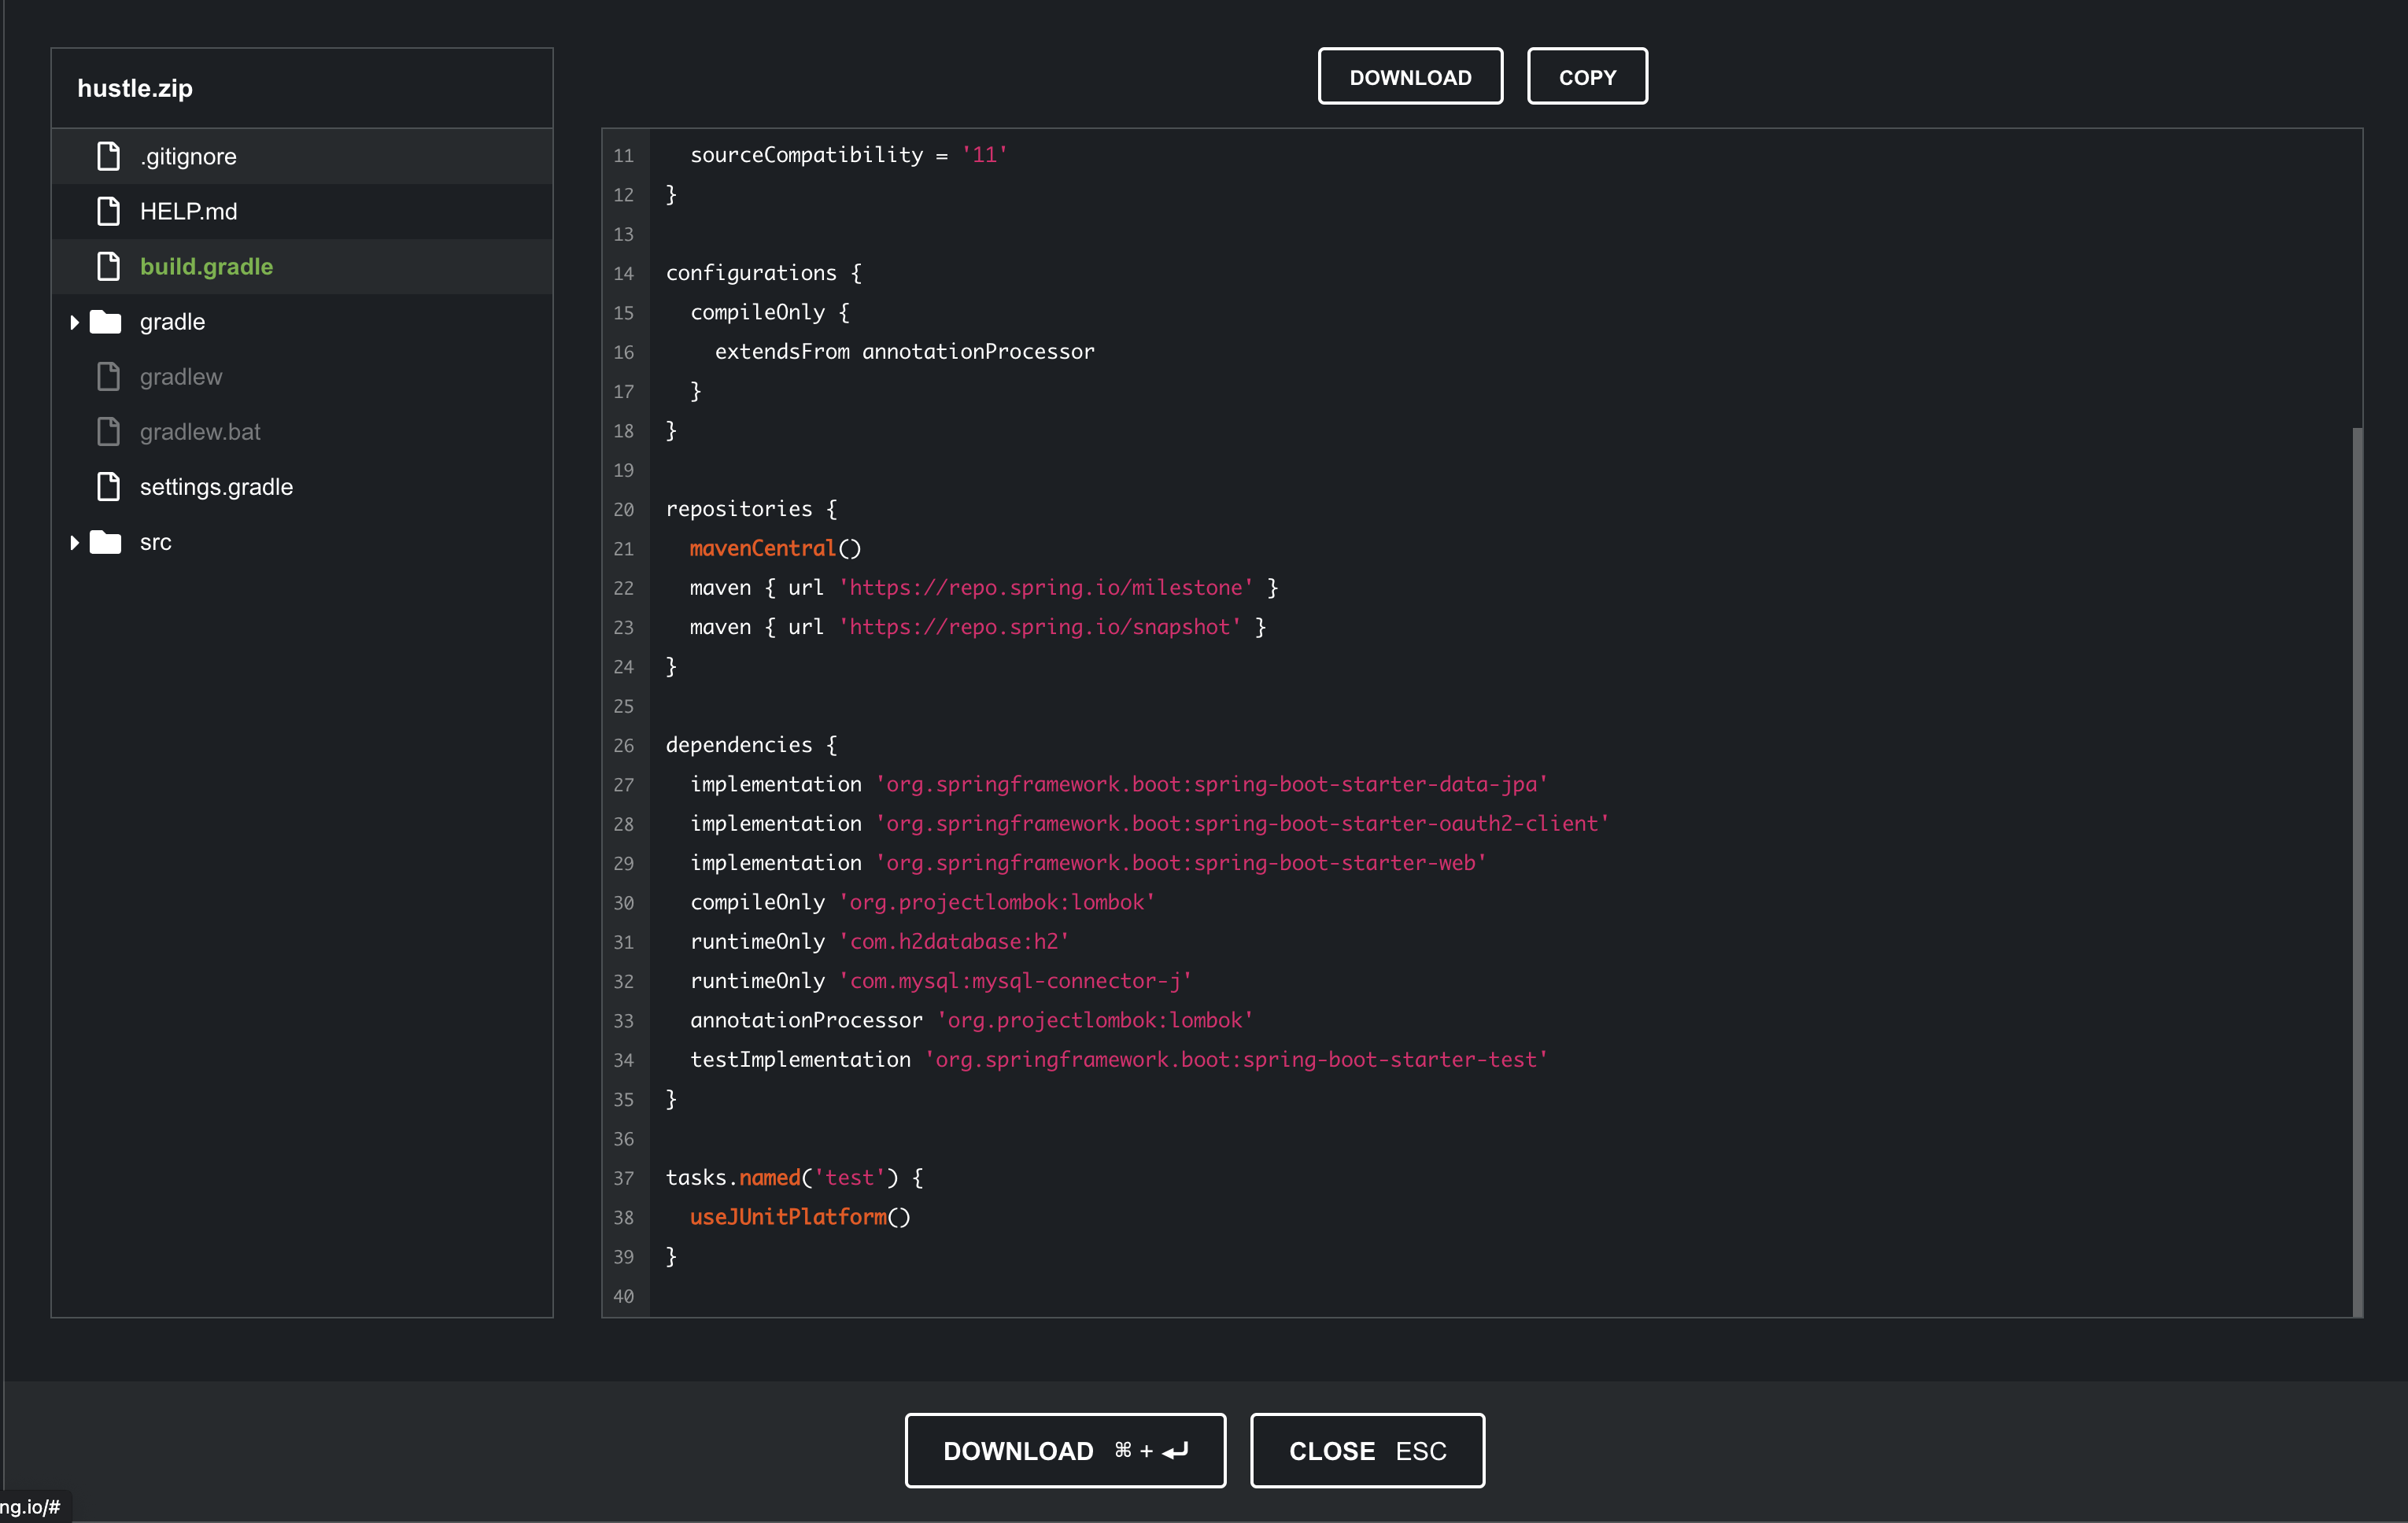Viewport: 2408px width, 1523px height.
Task: Click the top DOWNLOAD file button
Action: pos(1410,76)
